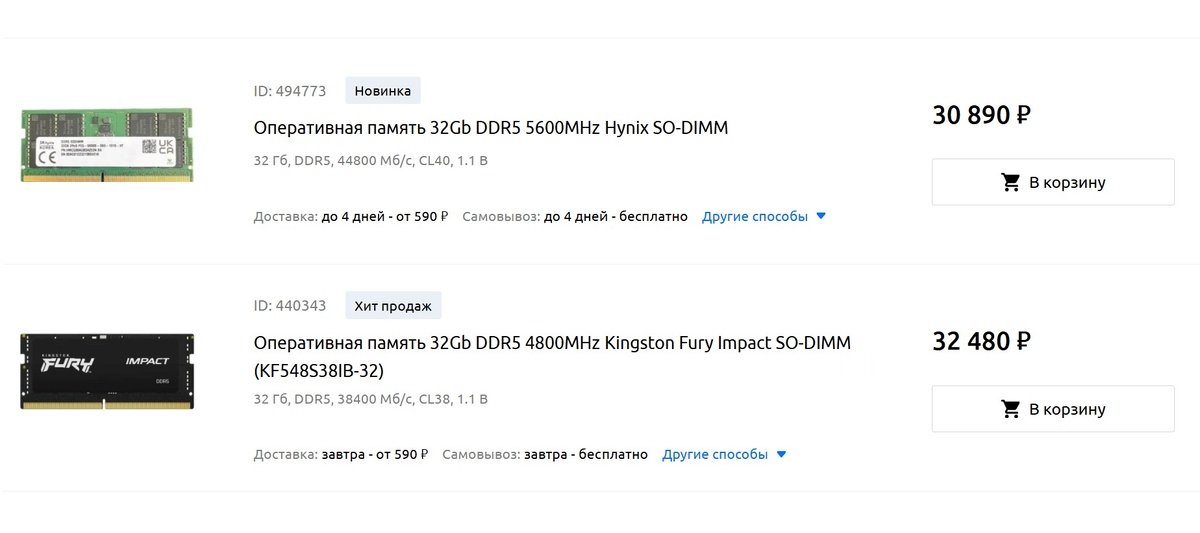The image size is (1200, 533).
Task: Click the 30 890 ₽ price
Action: (981, 115)
